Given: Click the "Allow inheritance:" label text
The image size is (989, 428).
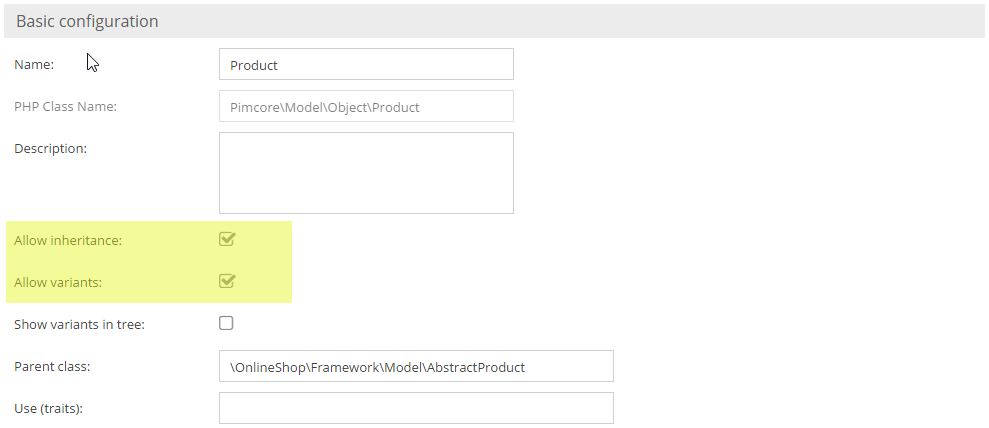Looking at the screenshot, I should pos(68,240).
